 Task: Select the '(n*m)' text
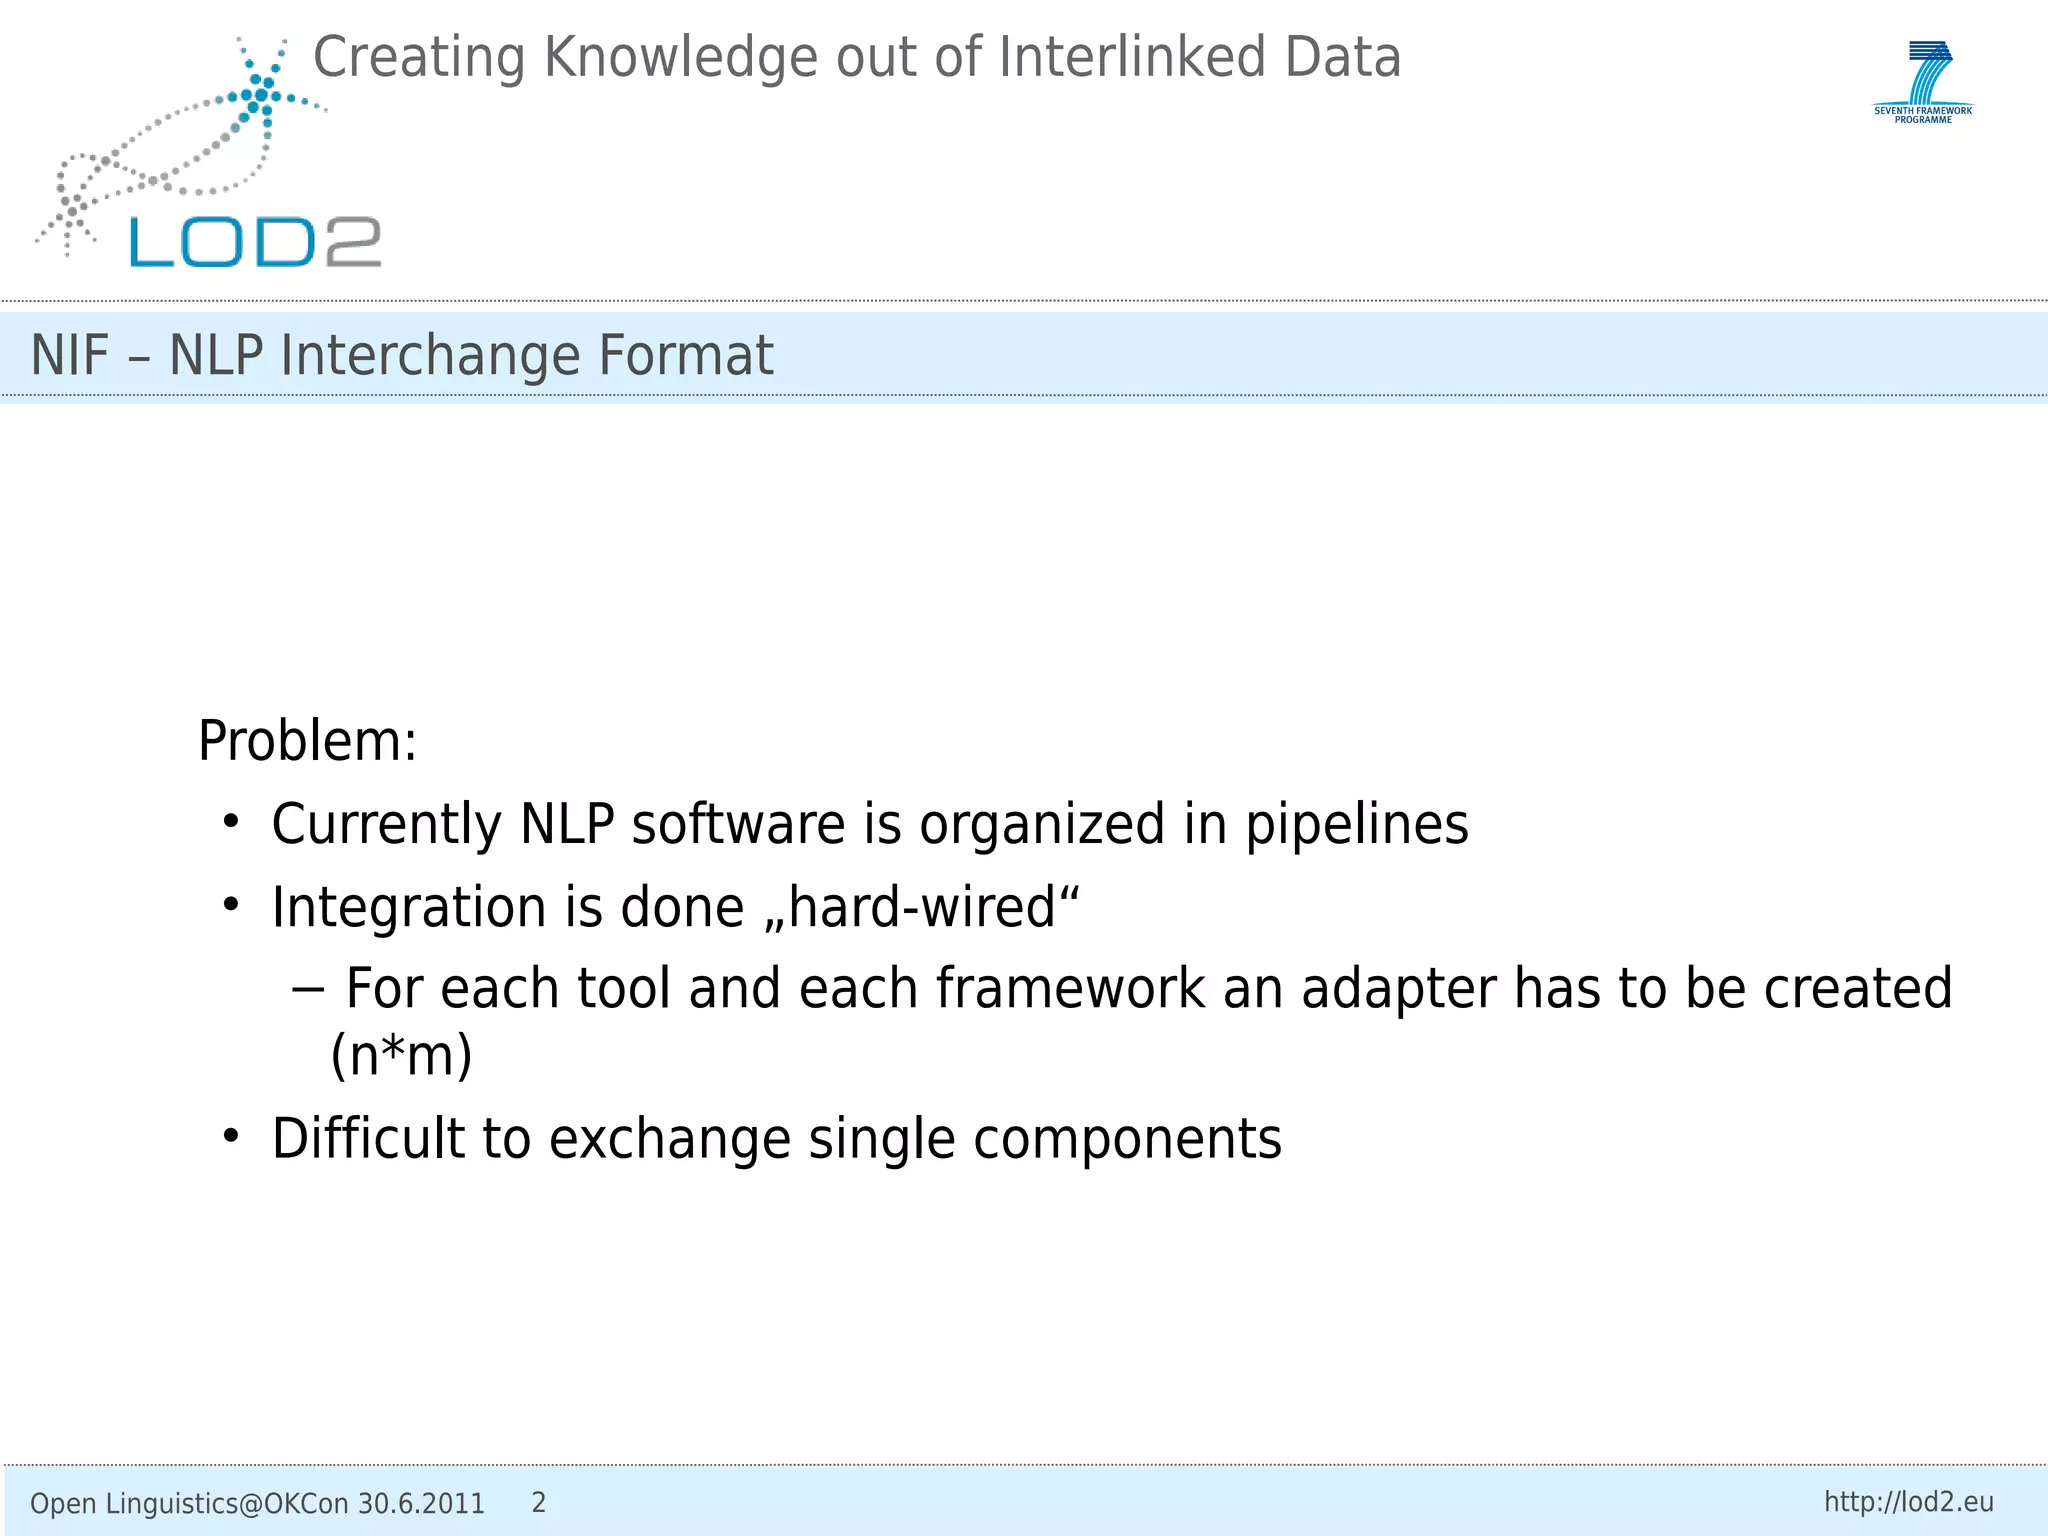401,1055
